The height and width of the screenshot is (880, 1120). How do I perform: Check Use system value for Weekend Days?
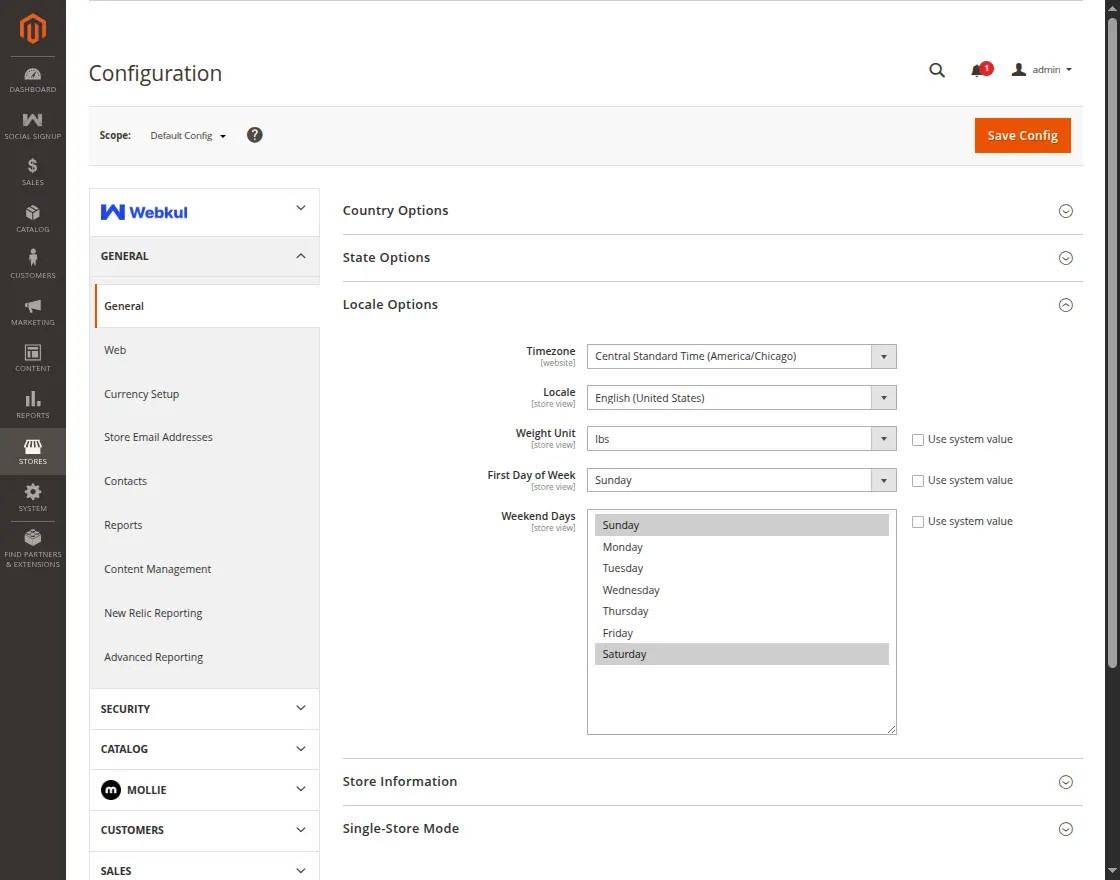(918, 521)
